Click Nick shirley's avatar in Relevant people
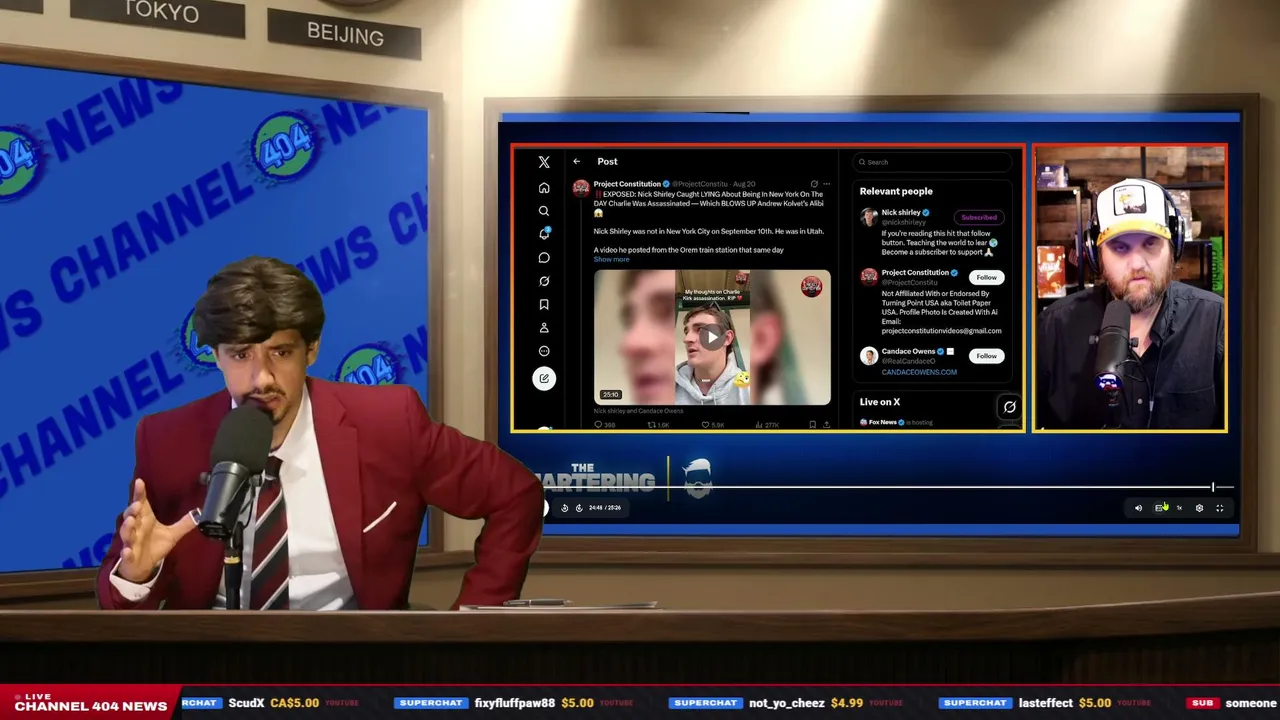 coord(869,216)
